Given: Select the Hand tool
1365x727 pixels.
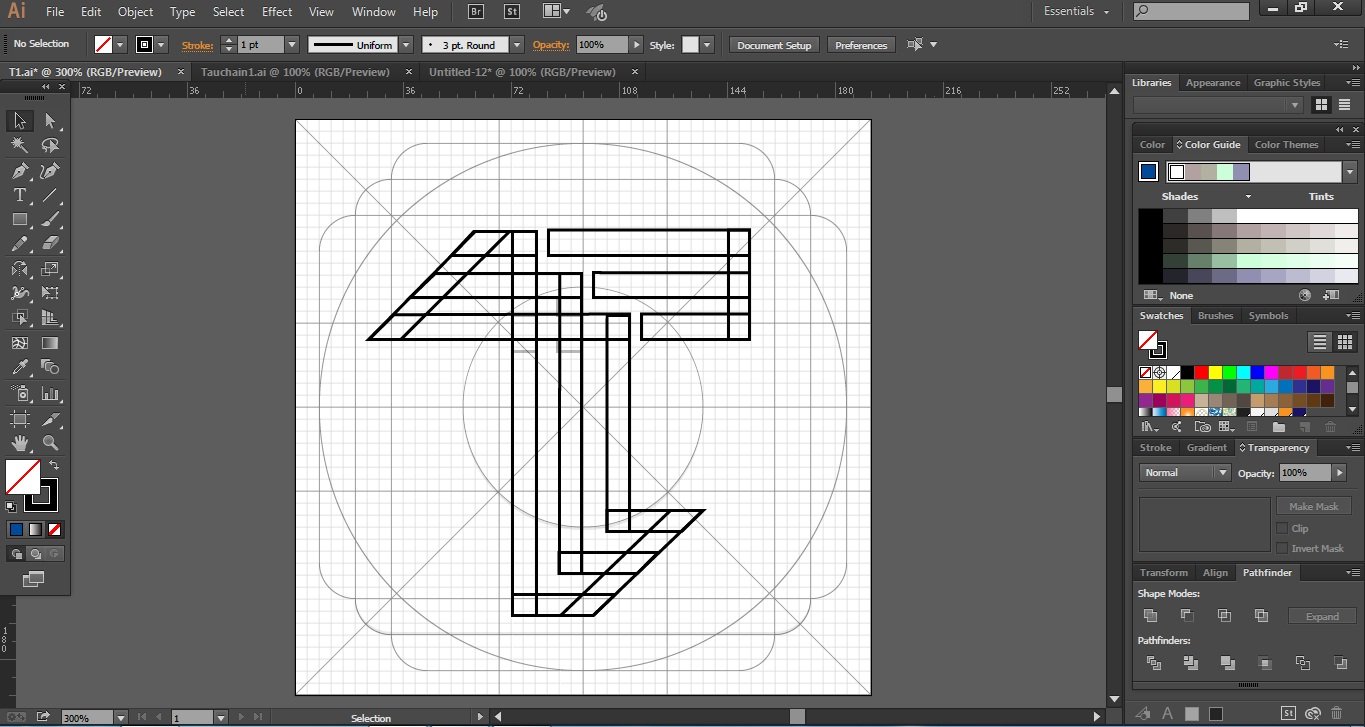Looking at the screenshot, I should (19, 443).
